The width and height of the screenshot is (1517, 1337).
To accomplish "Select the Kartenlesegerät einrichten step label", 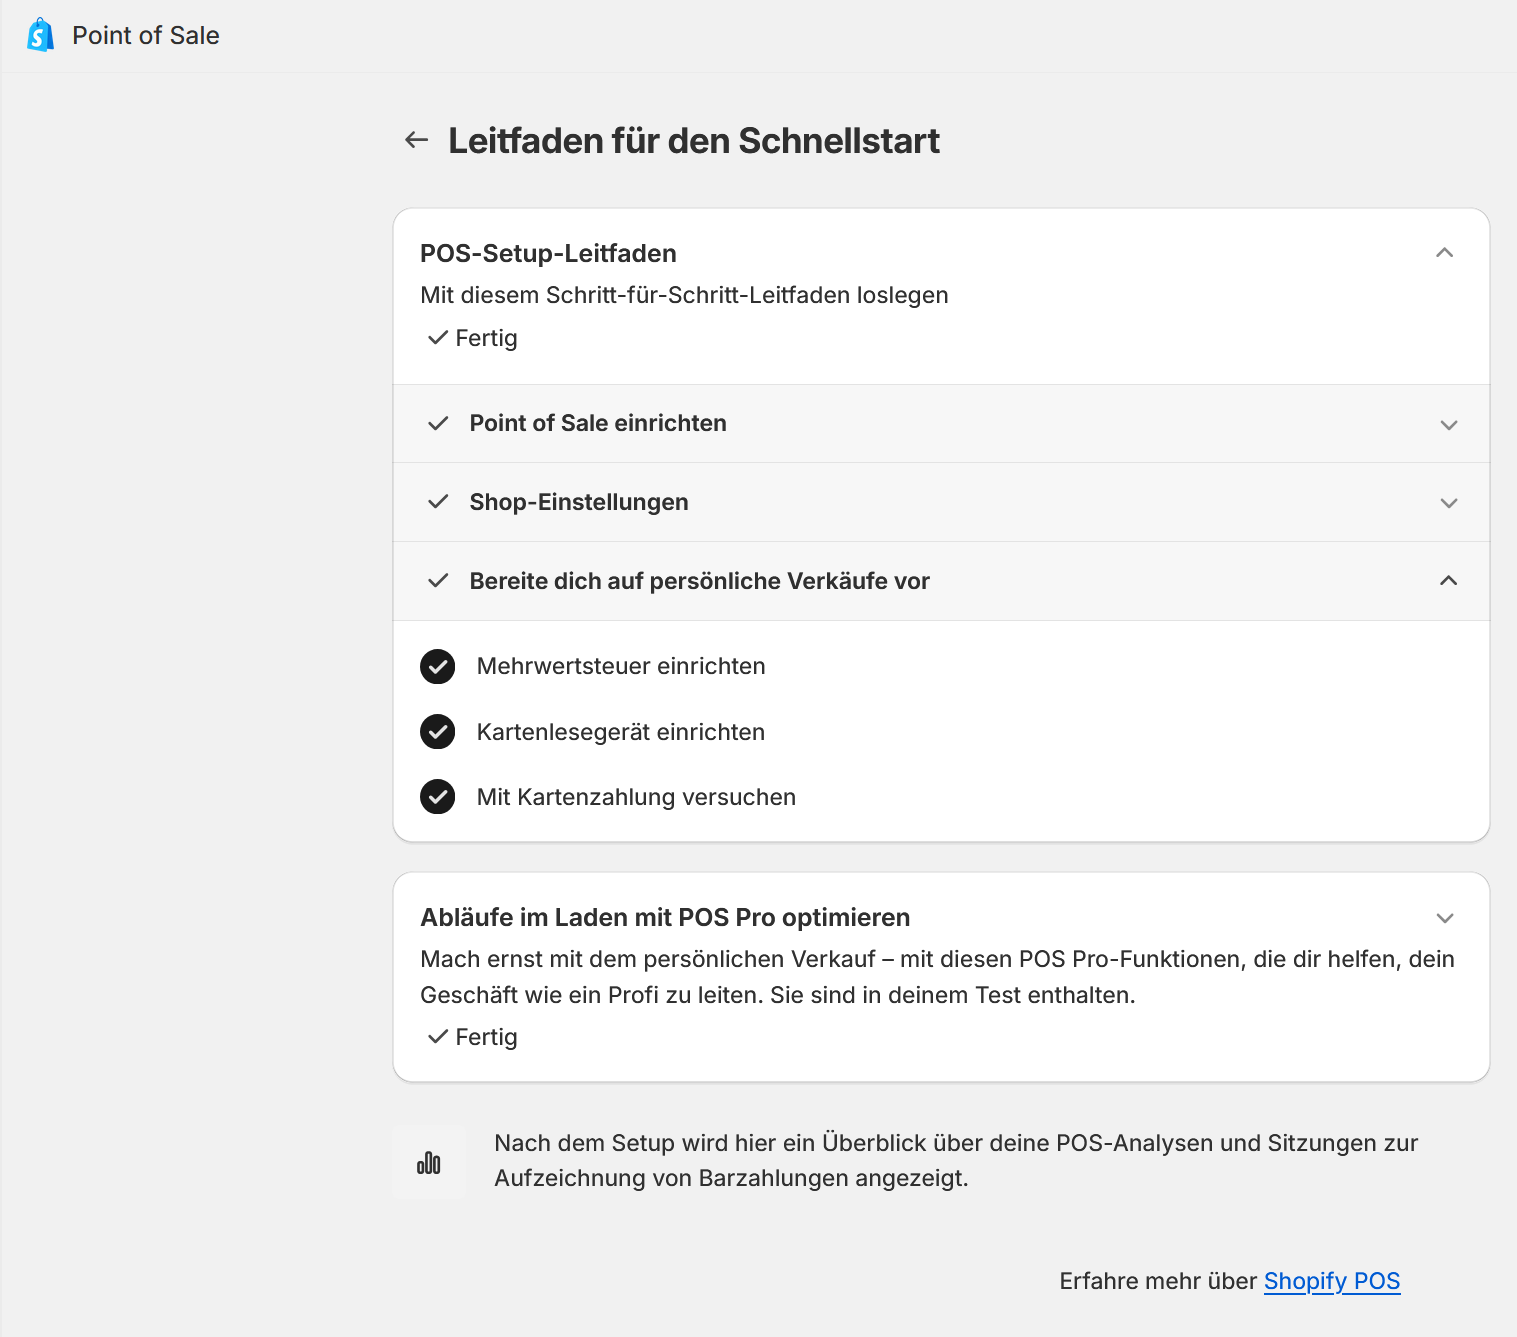I will point(621,732).
